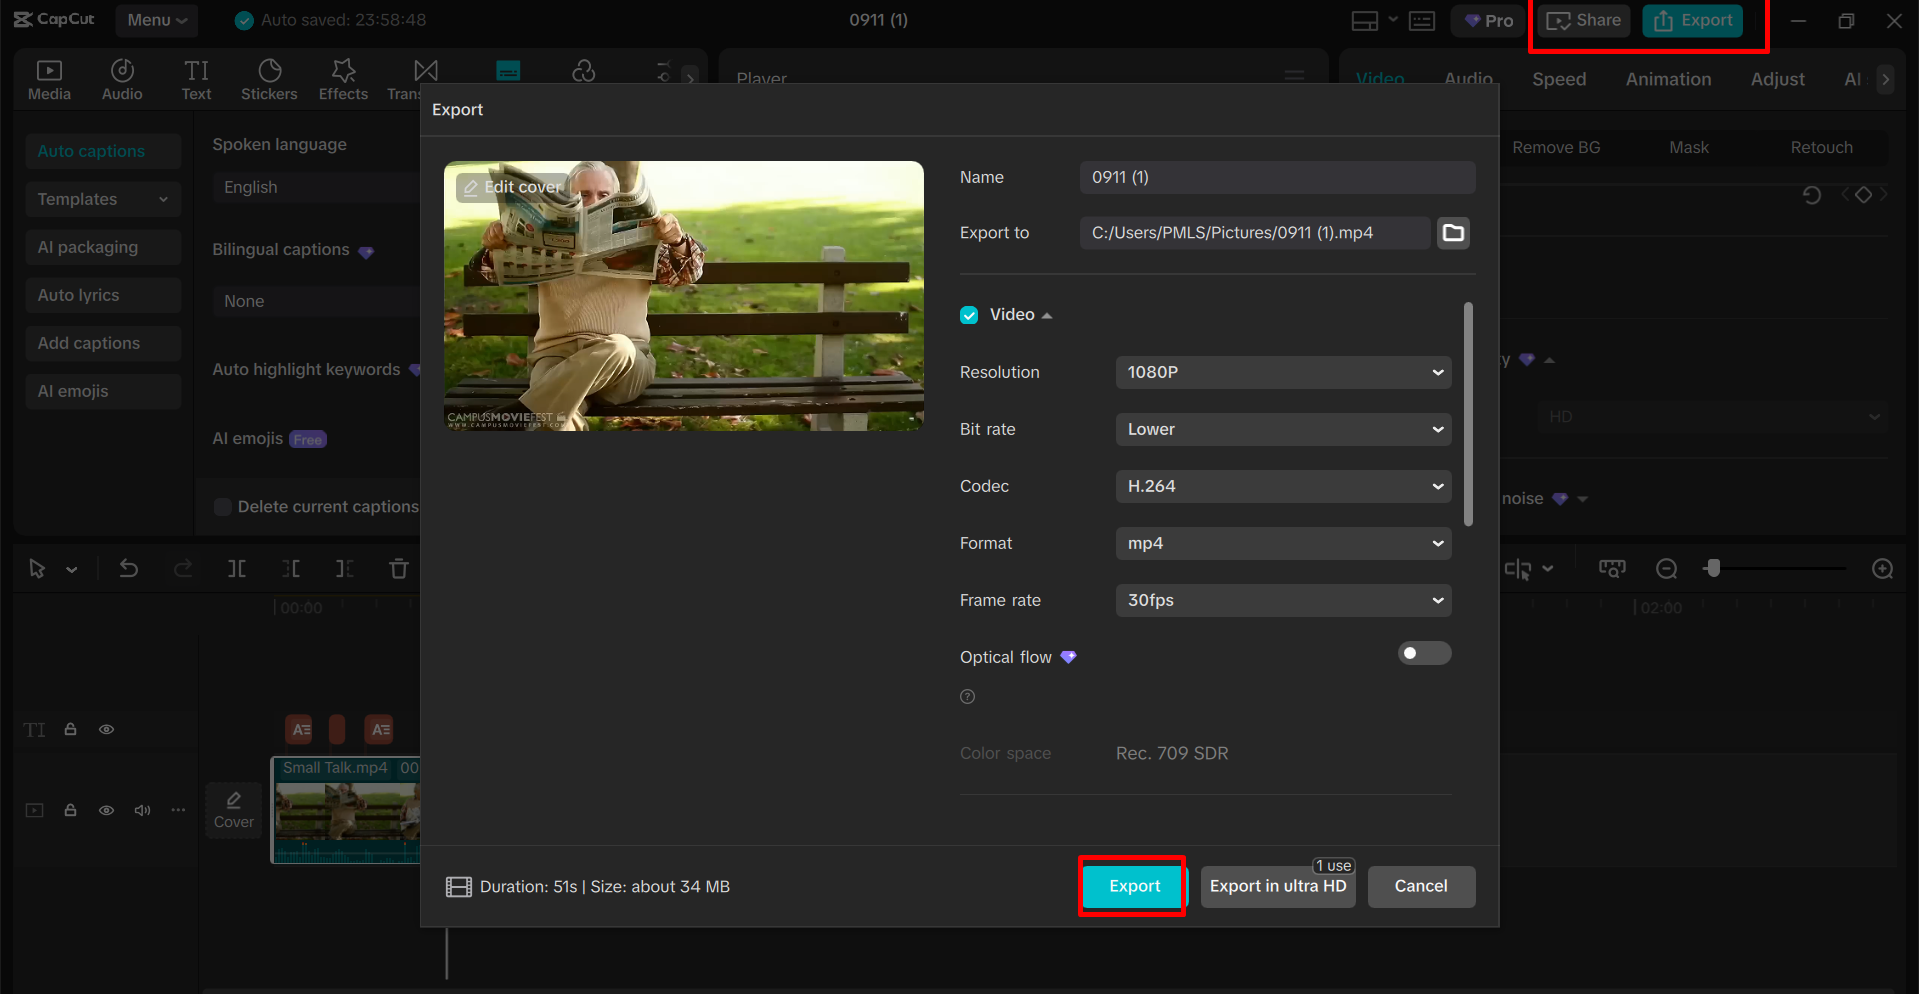Toggle video track visibility eye icon

[x=106, y=810]
